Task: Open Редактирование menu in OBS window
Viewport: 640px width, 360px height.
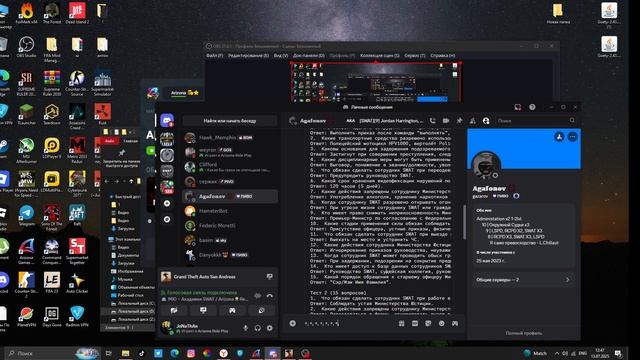Action: tap(248, 56)
